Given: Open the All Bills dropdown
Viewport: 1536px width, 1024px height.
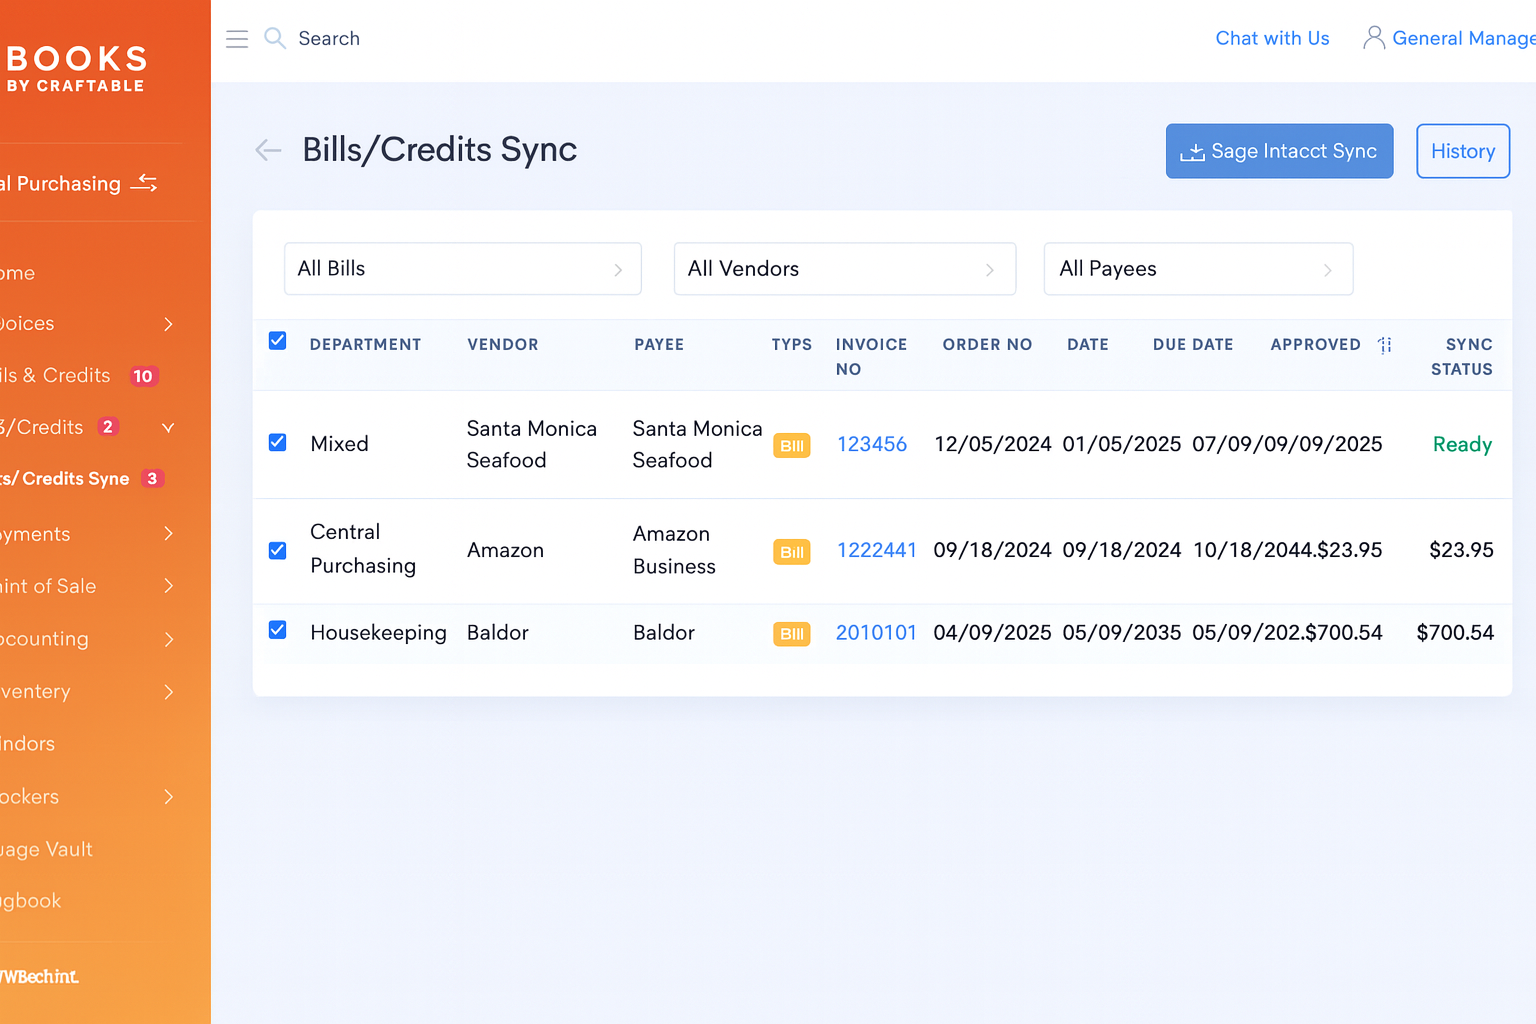Looking at the screenshot, I should click(462, 269).
